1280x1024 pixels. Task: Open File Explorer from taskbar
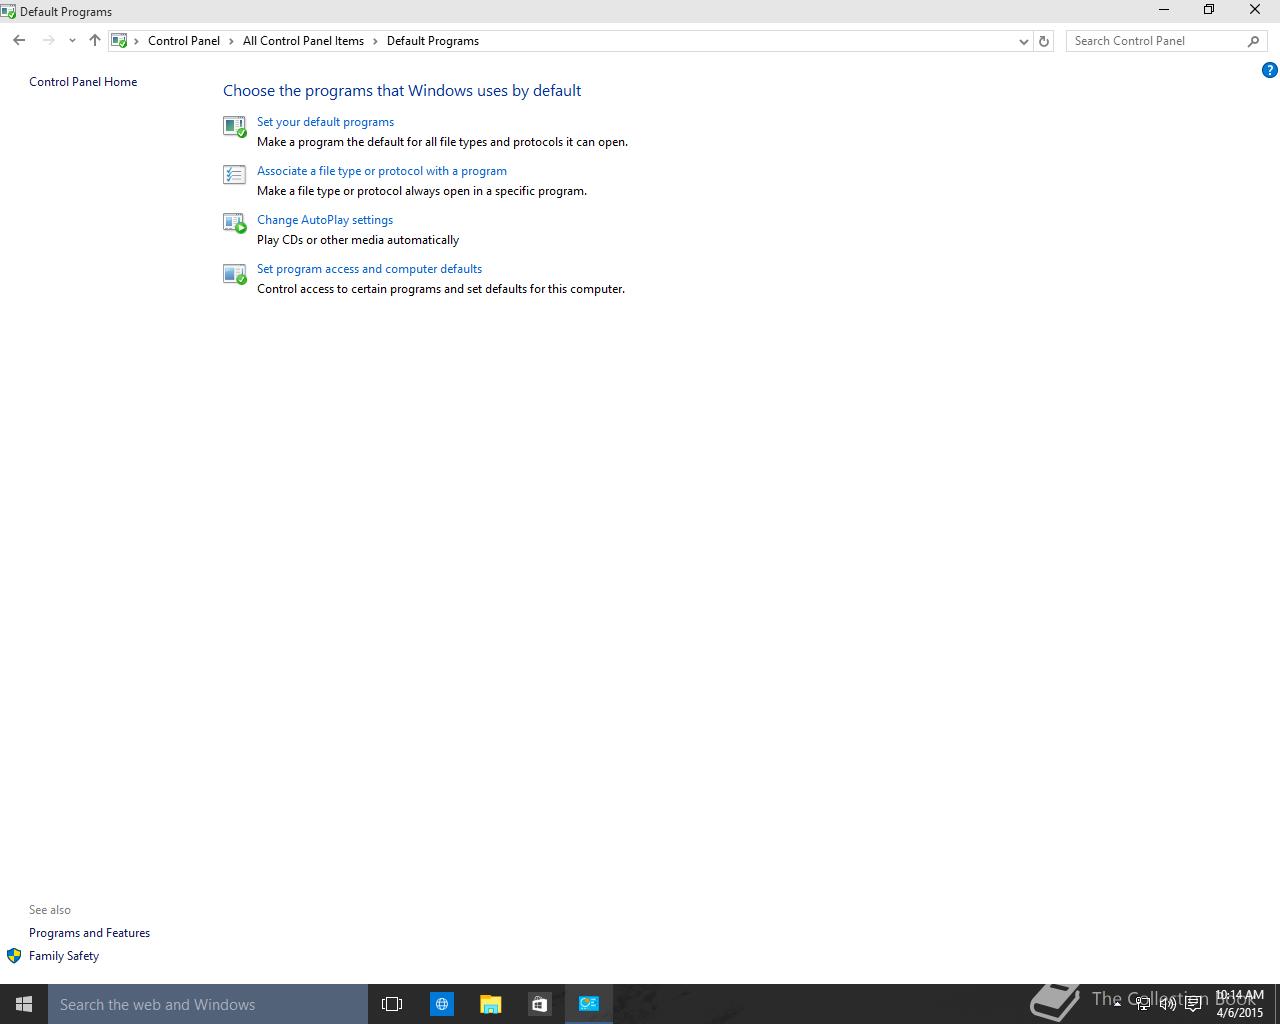(x=490, y=1004)
